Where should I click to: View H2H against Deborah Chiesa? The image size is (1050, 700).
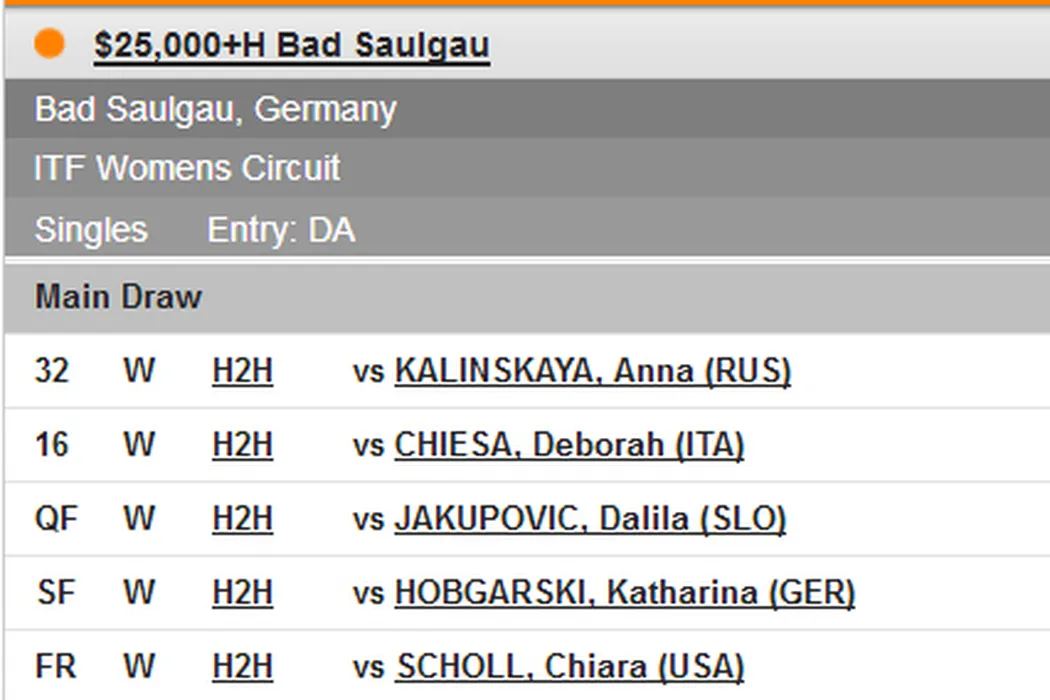click(242, 445)
